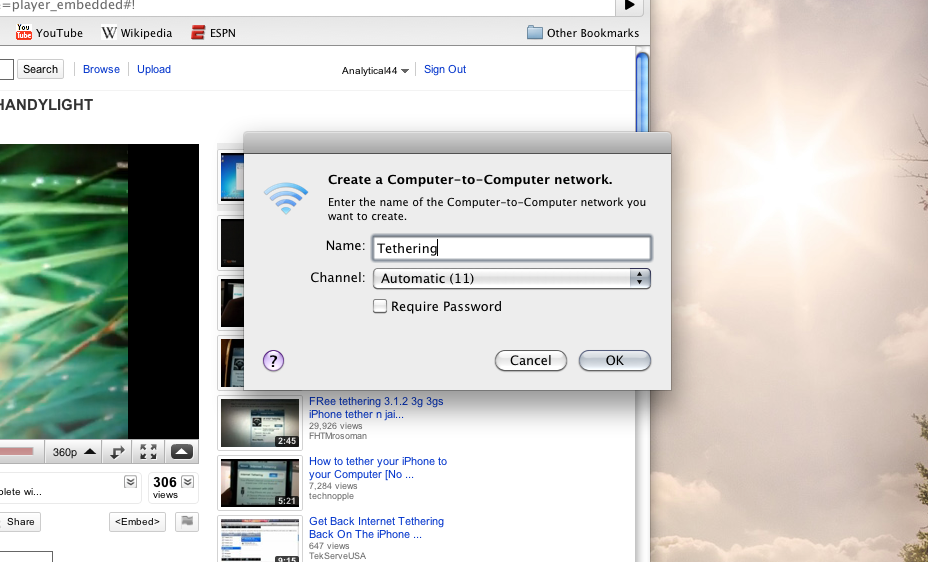
Task: Click the TekServeUSA video thumbnail
Action: coord(260,540)
